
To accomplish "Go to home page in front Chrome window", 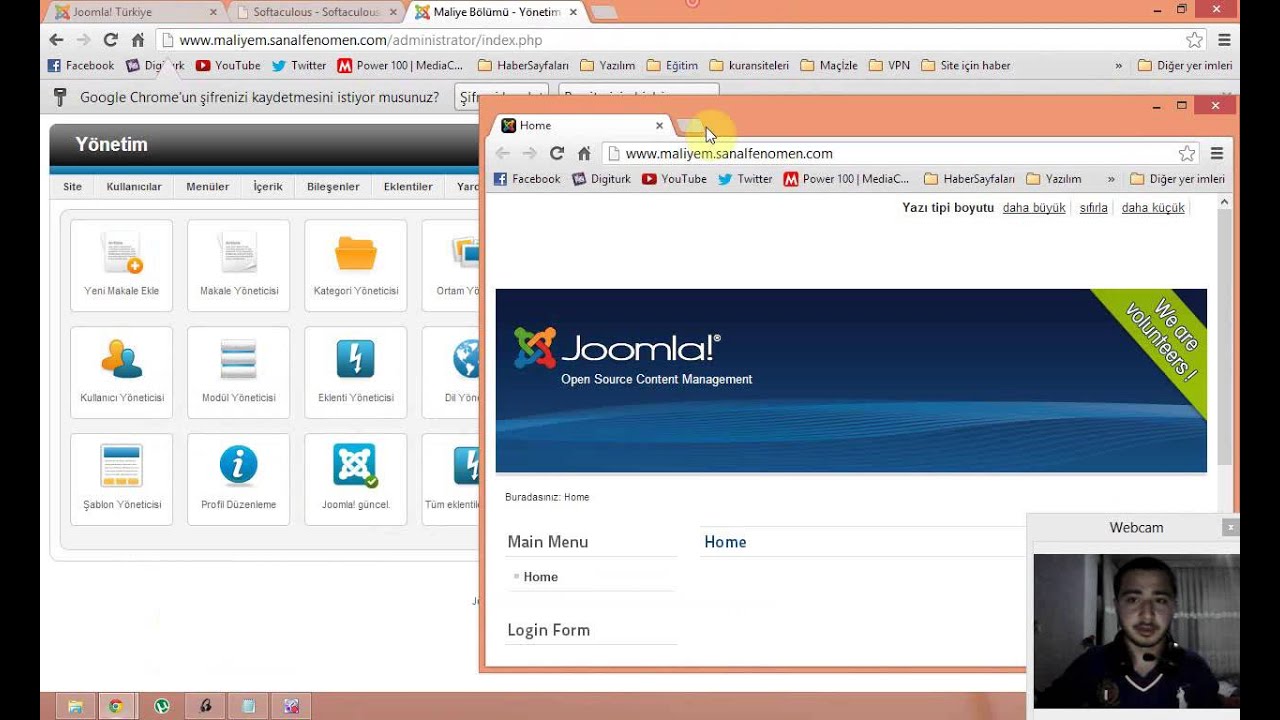I will click(584, 153).
